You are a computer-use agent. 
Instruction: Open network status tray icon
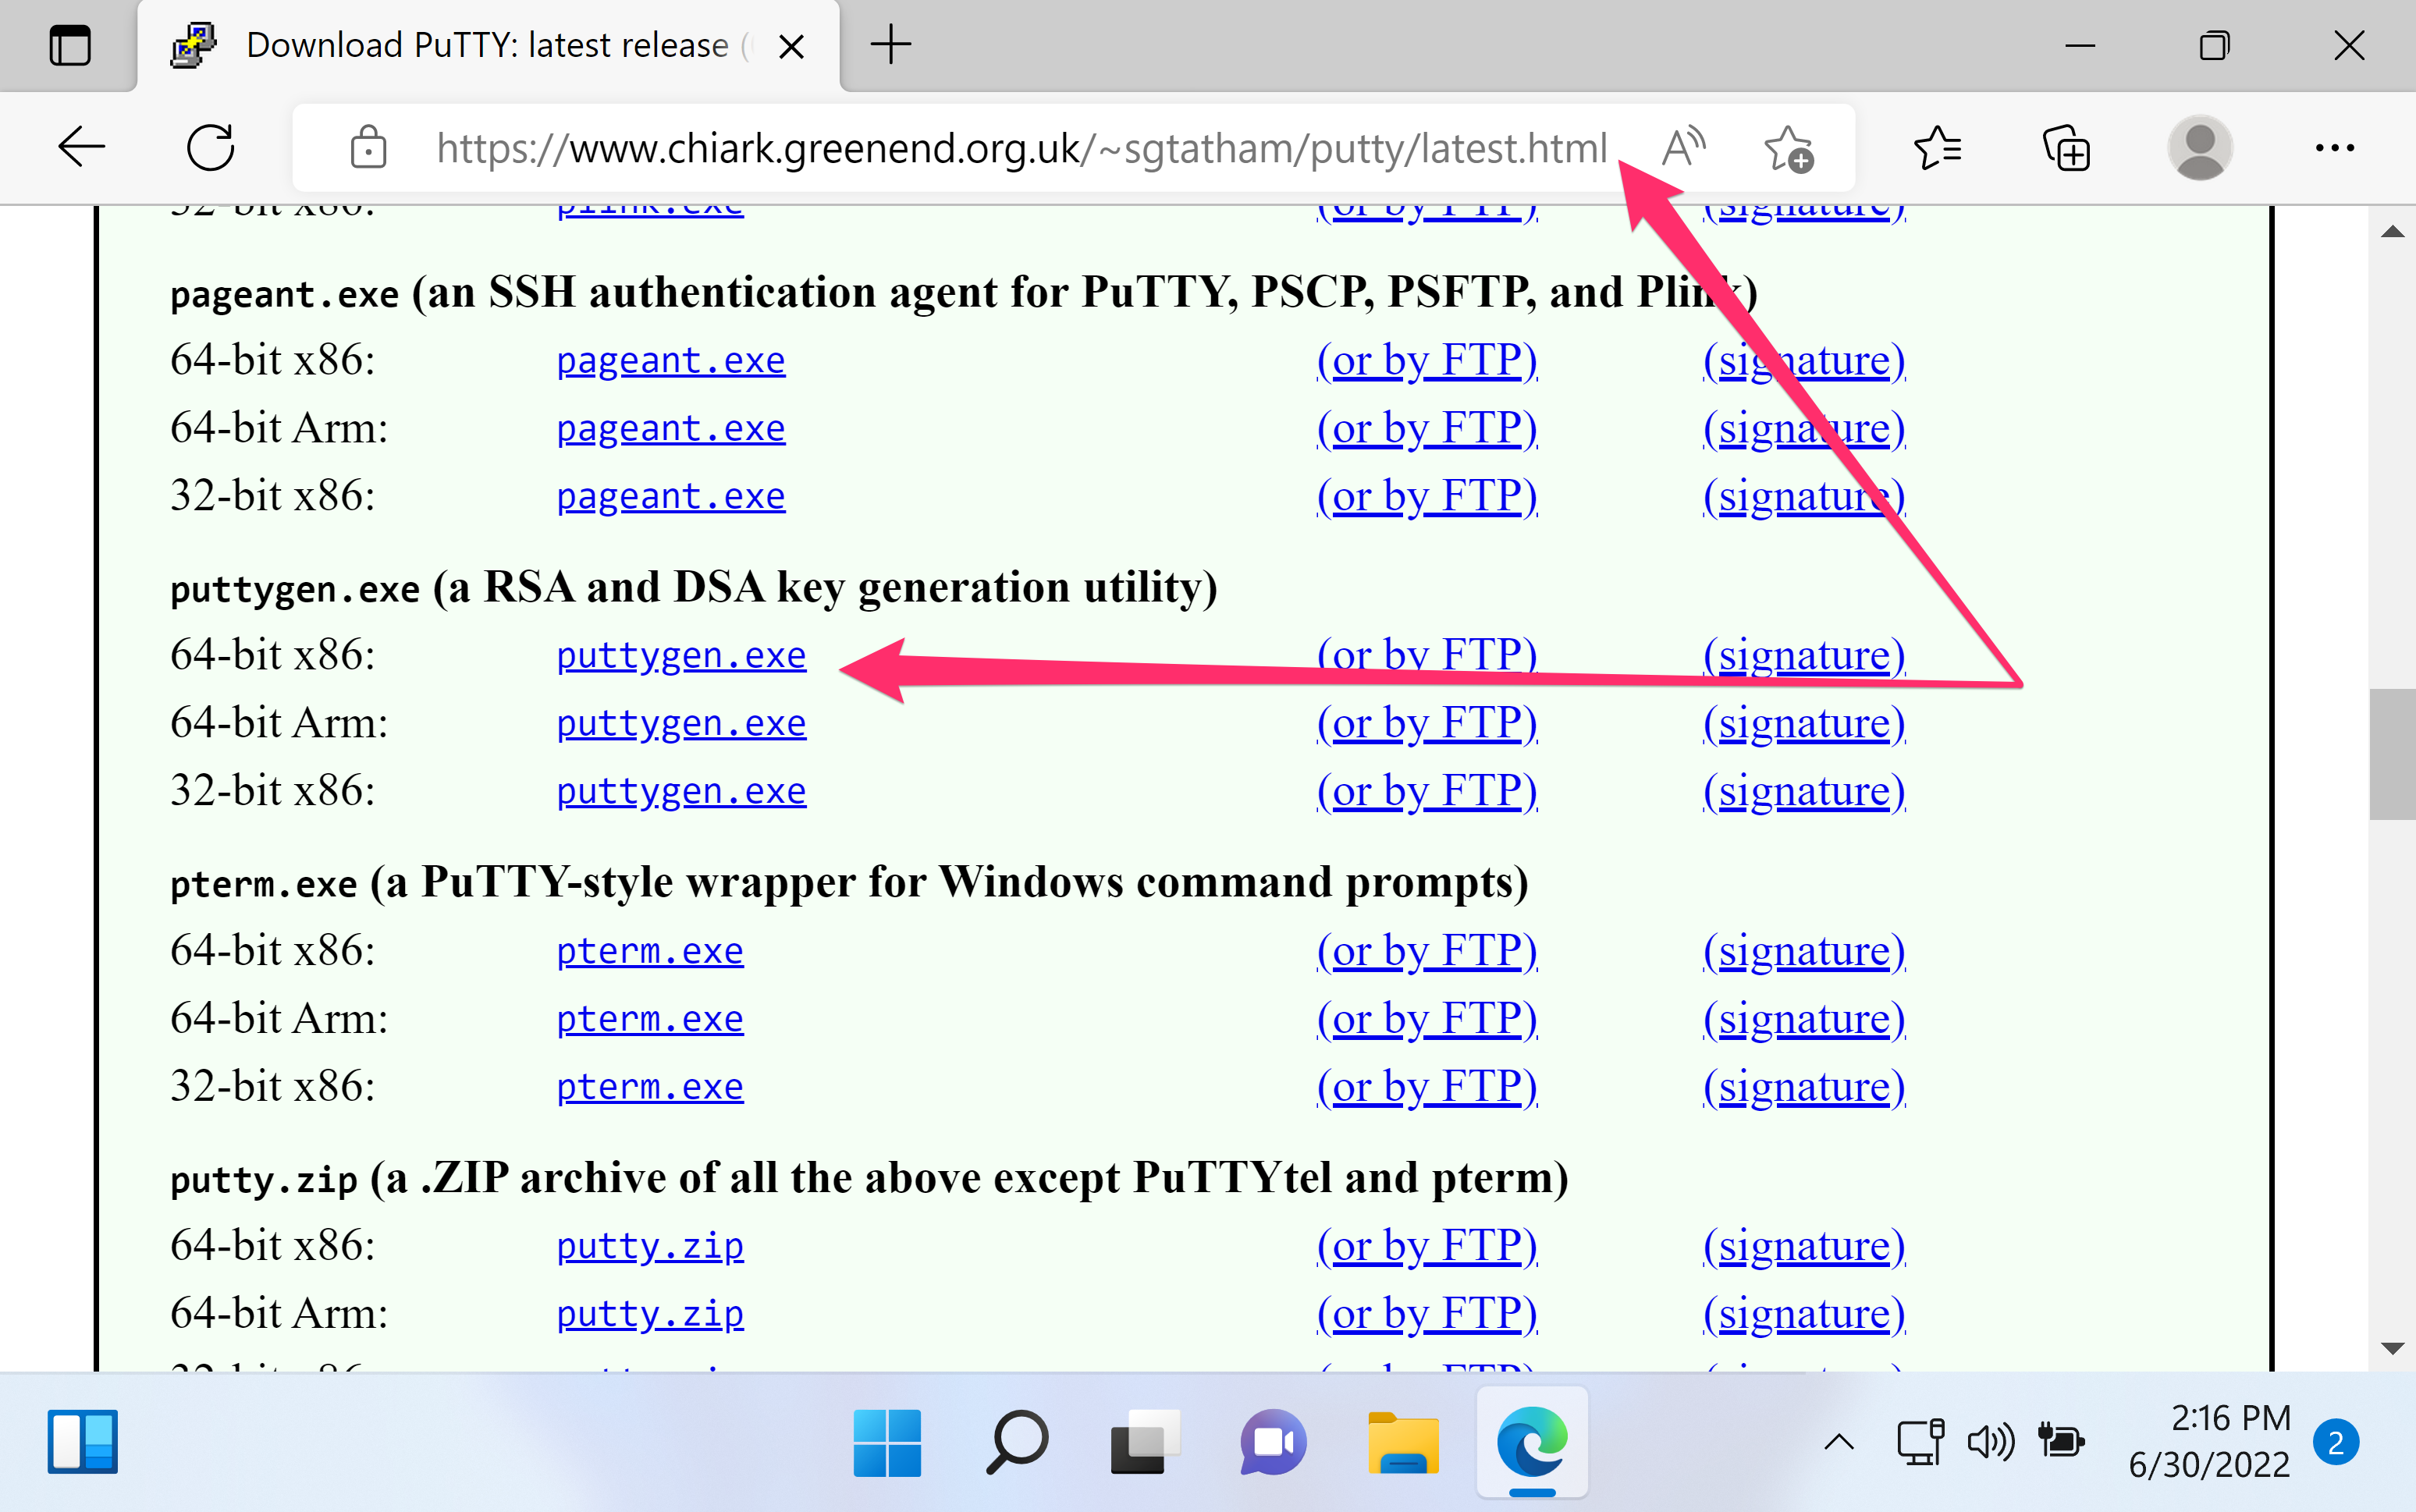tap(1920, 1442)
